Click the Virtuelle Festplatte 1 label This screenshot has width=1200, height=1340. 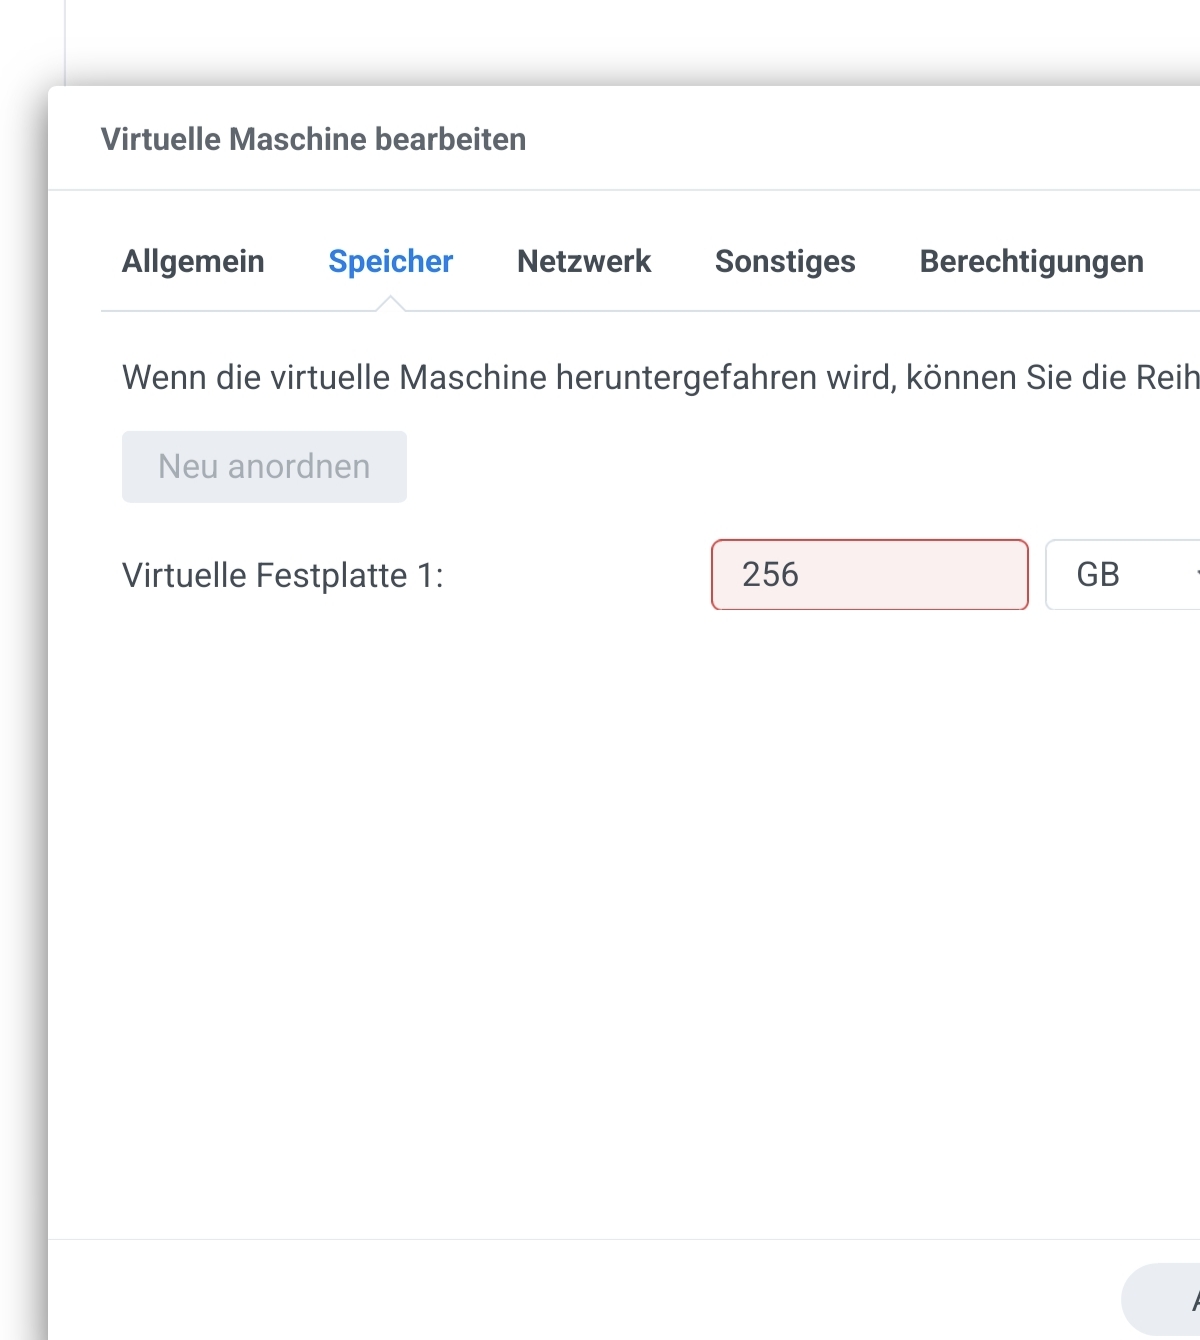pos(282,576)
